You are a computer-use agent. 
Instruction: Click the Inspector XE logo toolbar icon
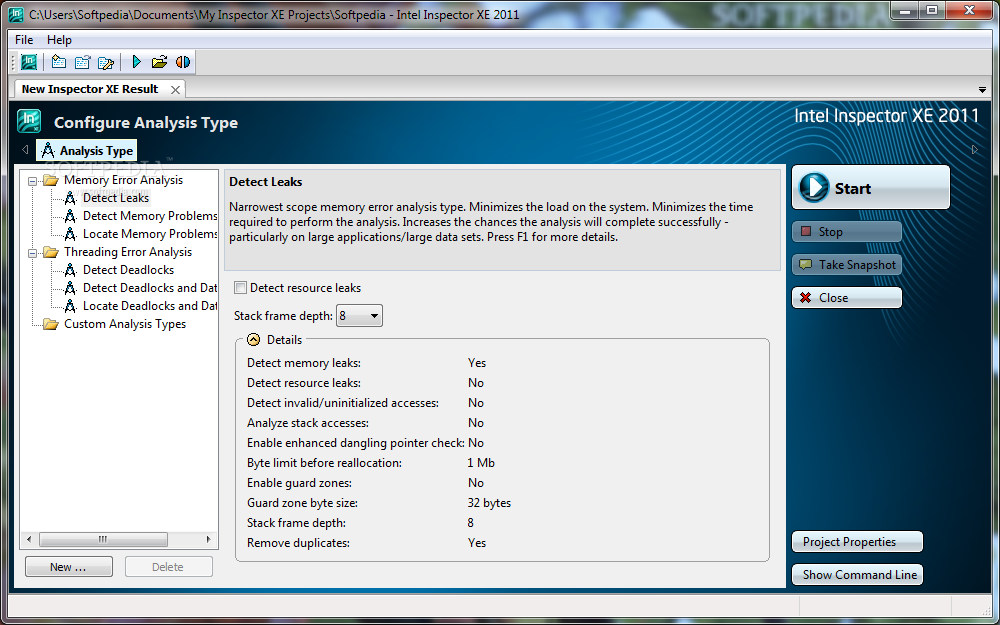point(29,62)
